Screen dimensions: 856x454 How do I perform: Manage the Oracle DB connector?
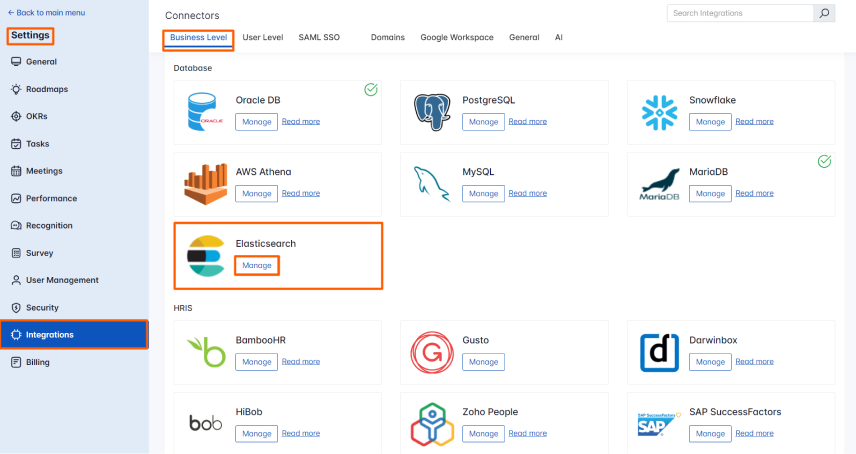pyautogui.click(x=257, y=122)
